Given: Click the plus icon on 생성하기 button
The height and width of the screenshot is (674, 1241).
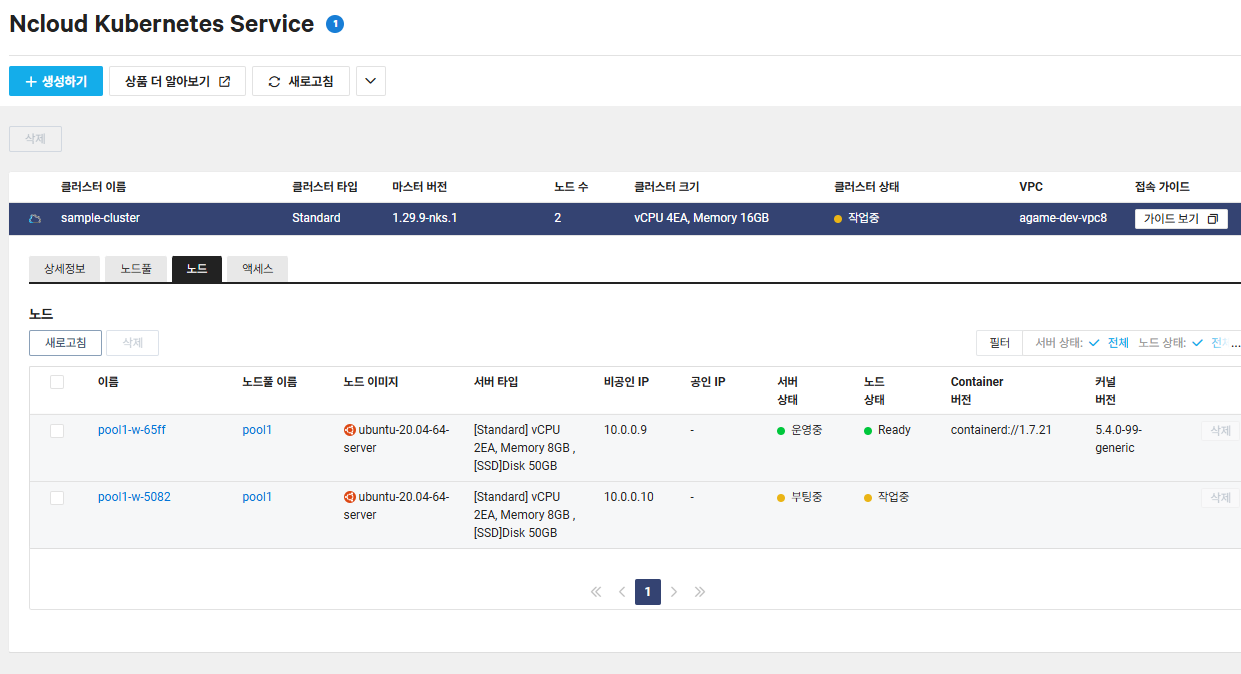Looking at the screenshot, I should (x=31, y=82).
